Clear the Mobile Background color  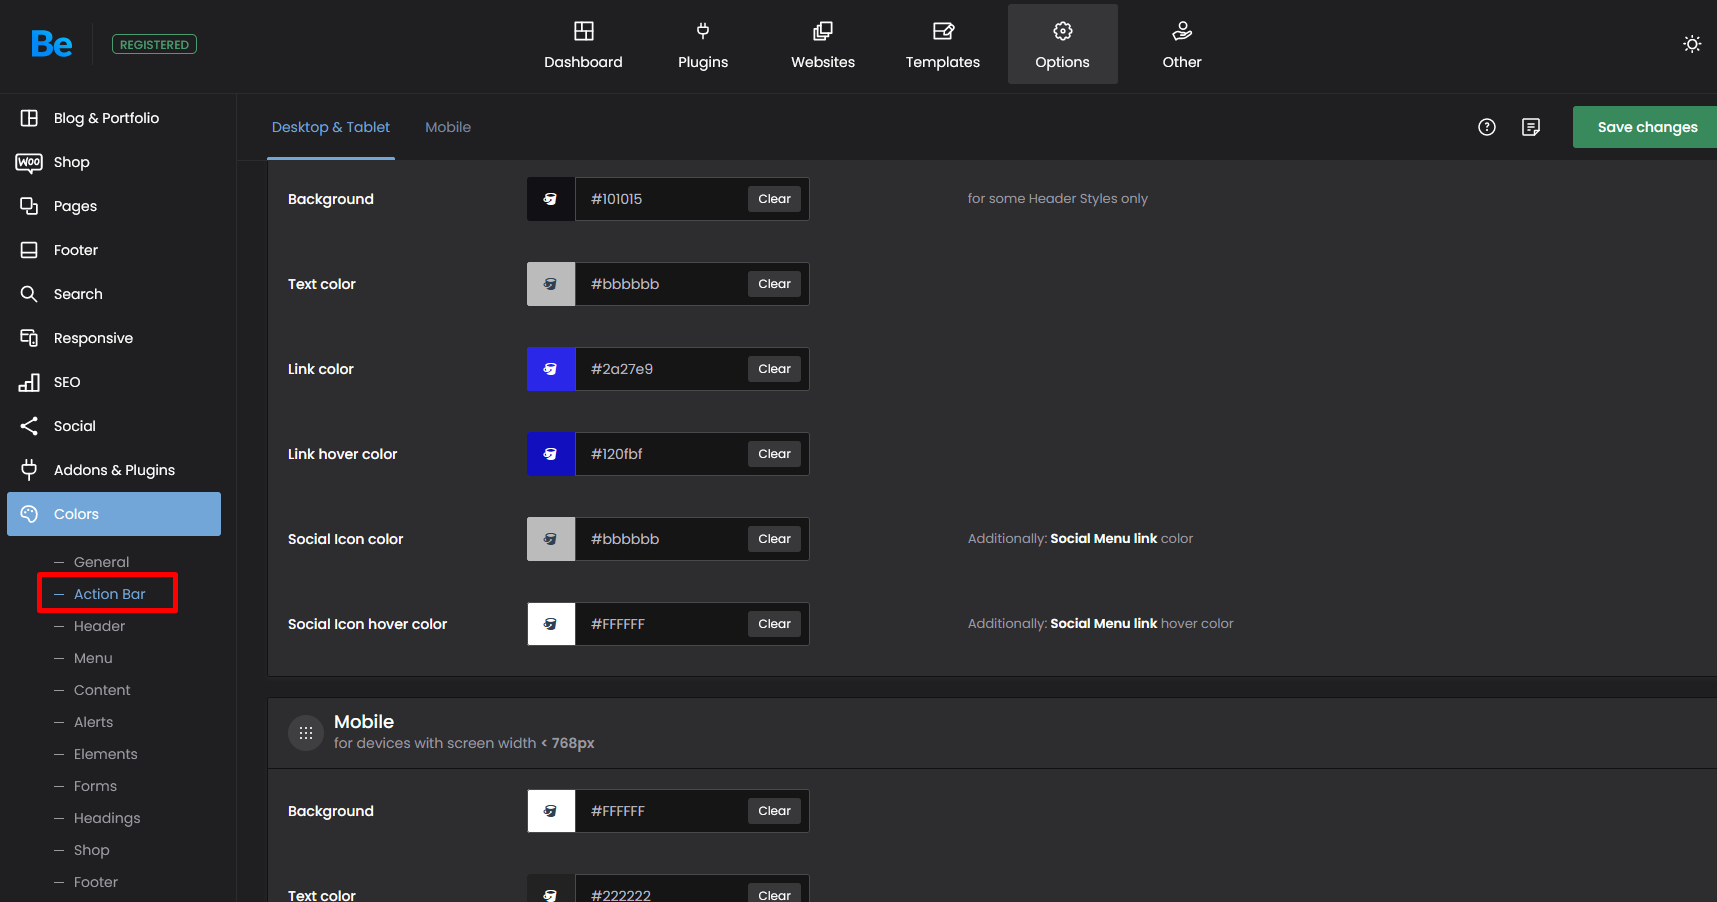coord(774,811)
